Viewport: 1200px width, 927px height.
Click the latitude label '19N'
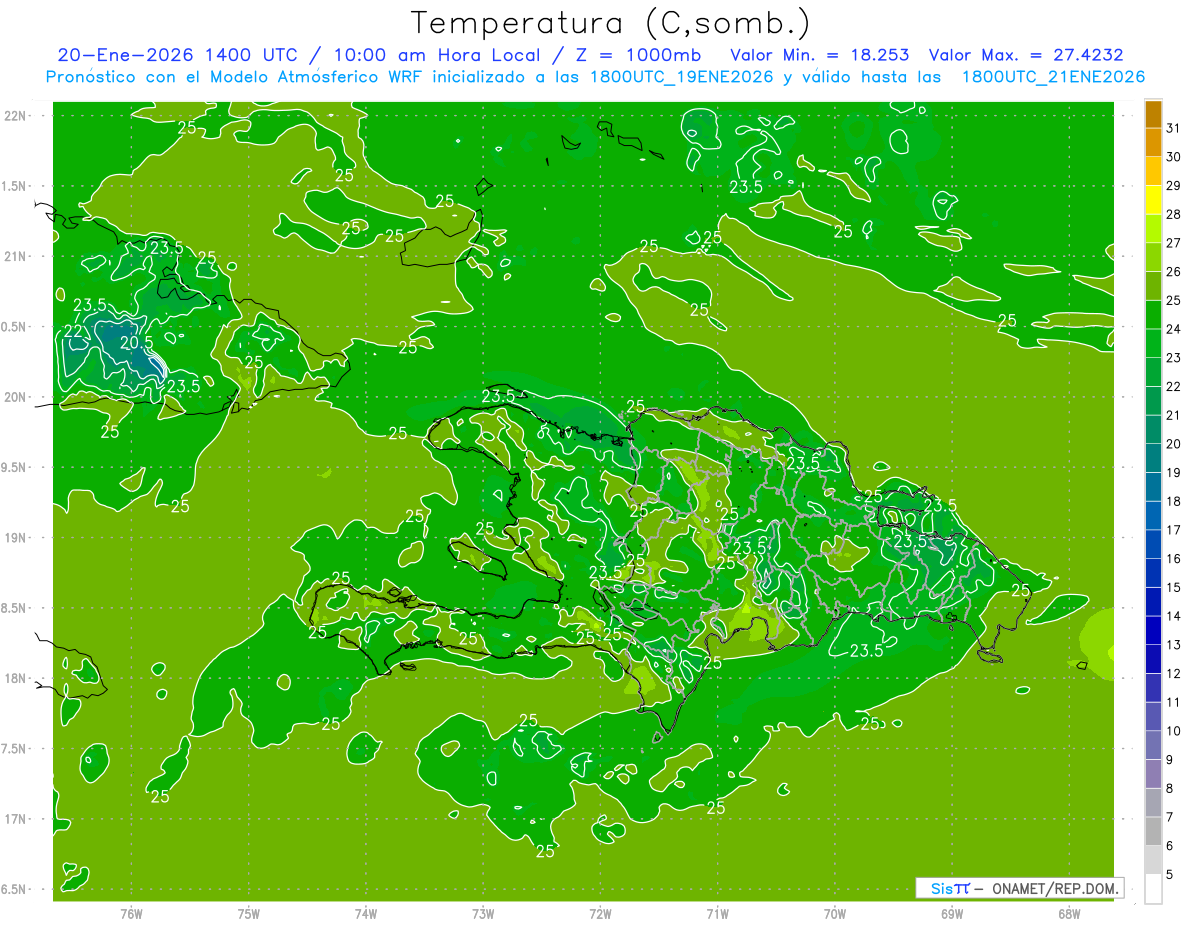point(15,537)
